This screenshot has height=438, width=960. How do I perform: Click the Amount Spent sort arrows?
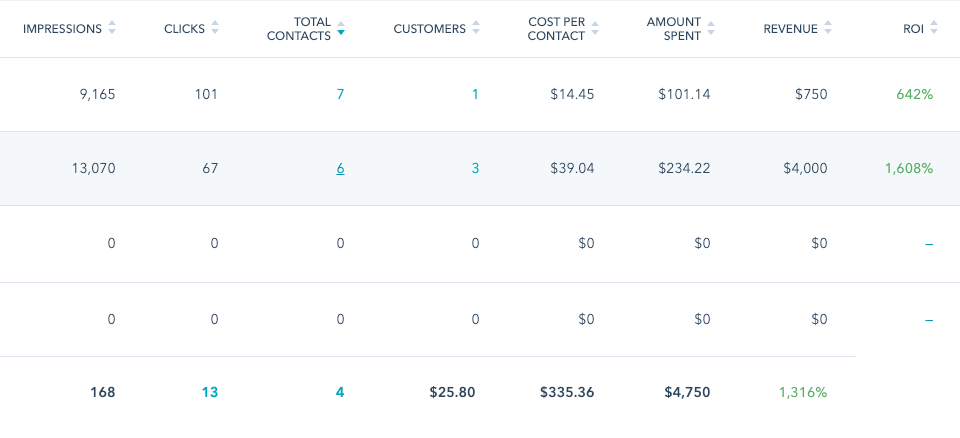[711, 29]
